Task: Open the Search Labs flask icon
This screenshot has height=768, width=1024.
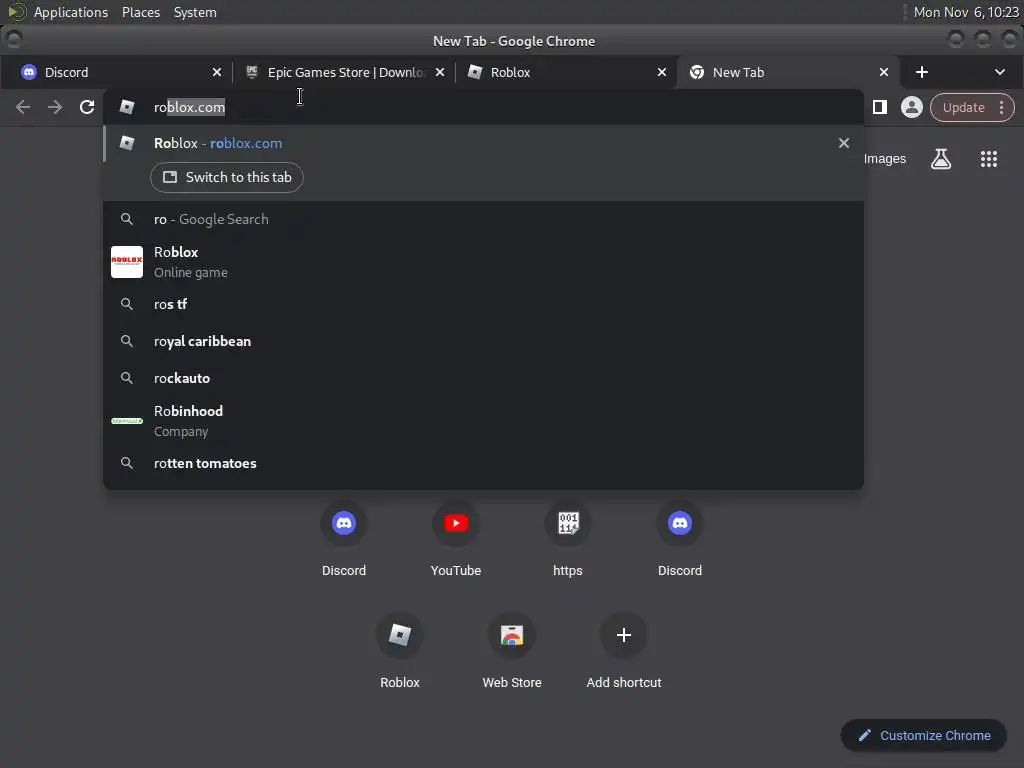Action: [x=940, y=159]
